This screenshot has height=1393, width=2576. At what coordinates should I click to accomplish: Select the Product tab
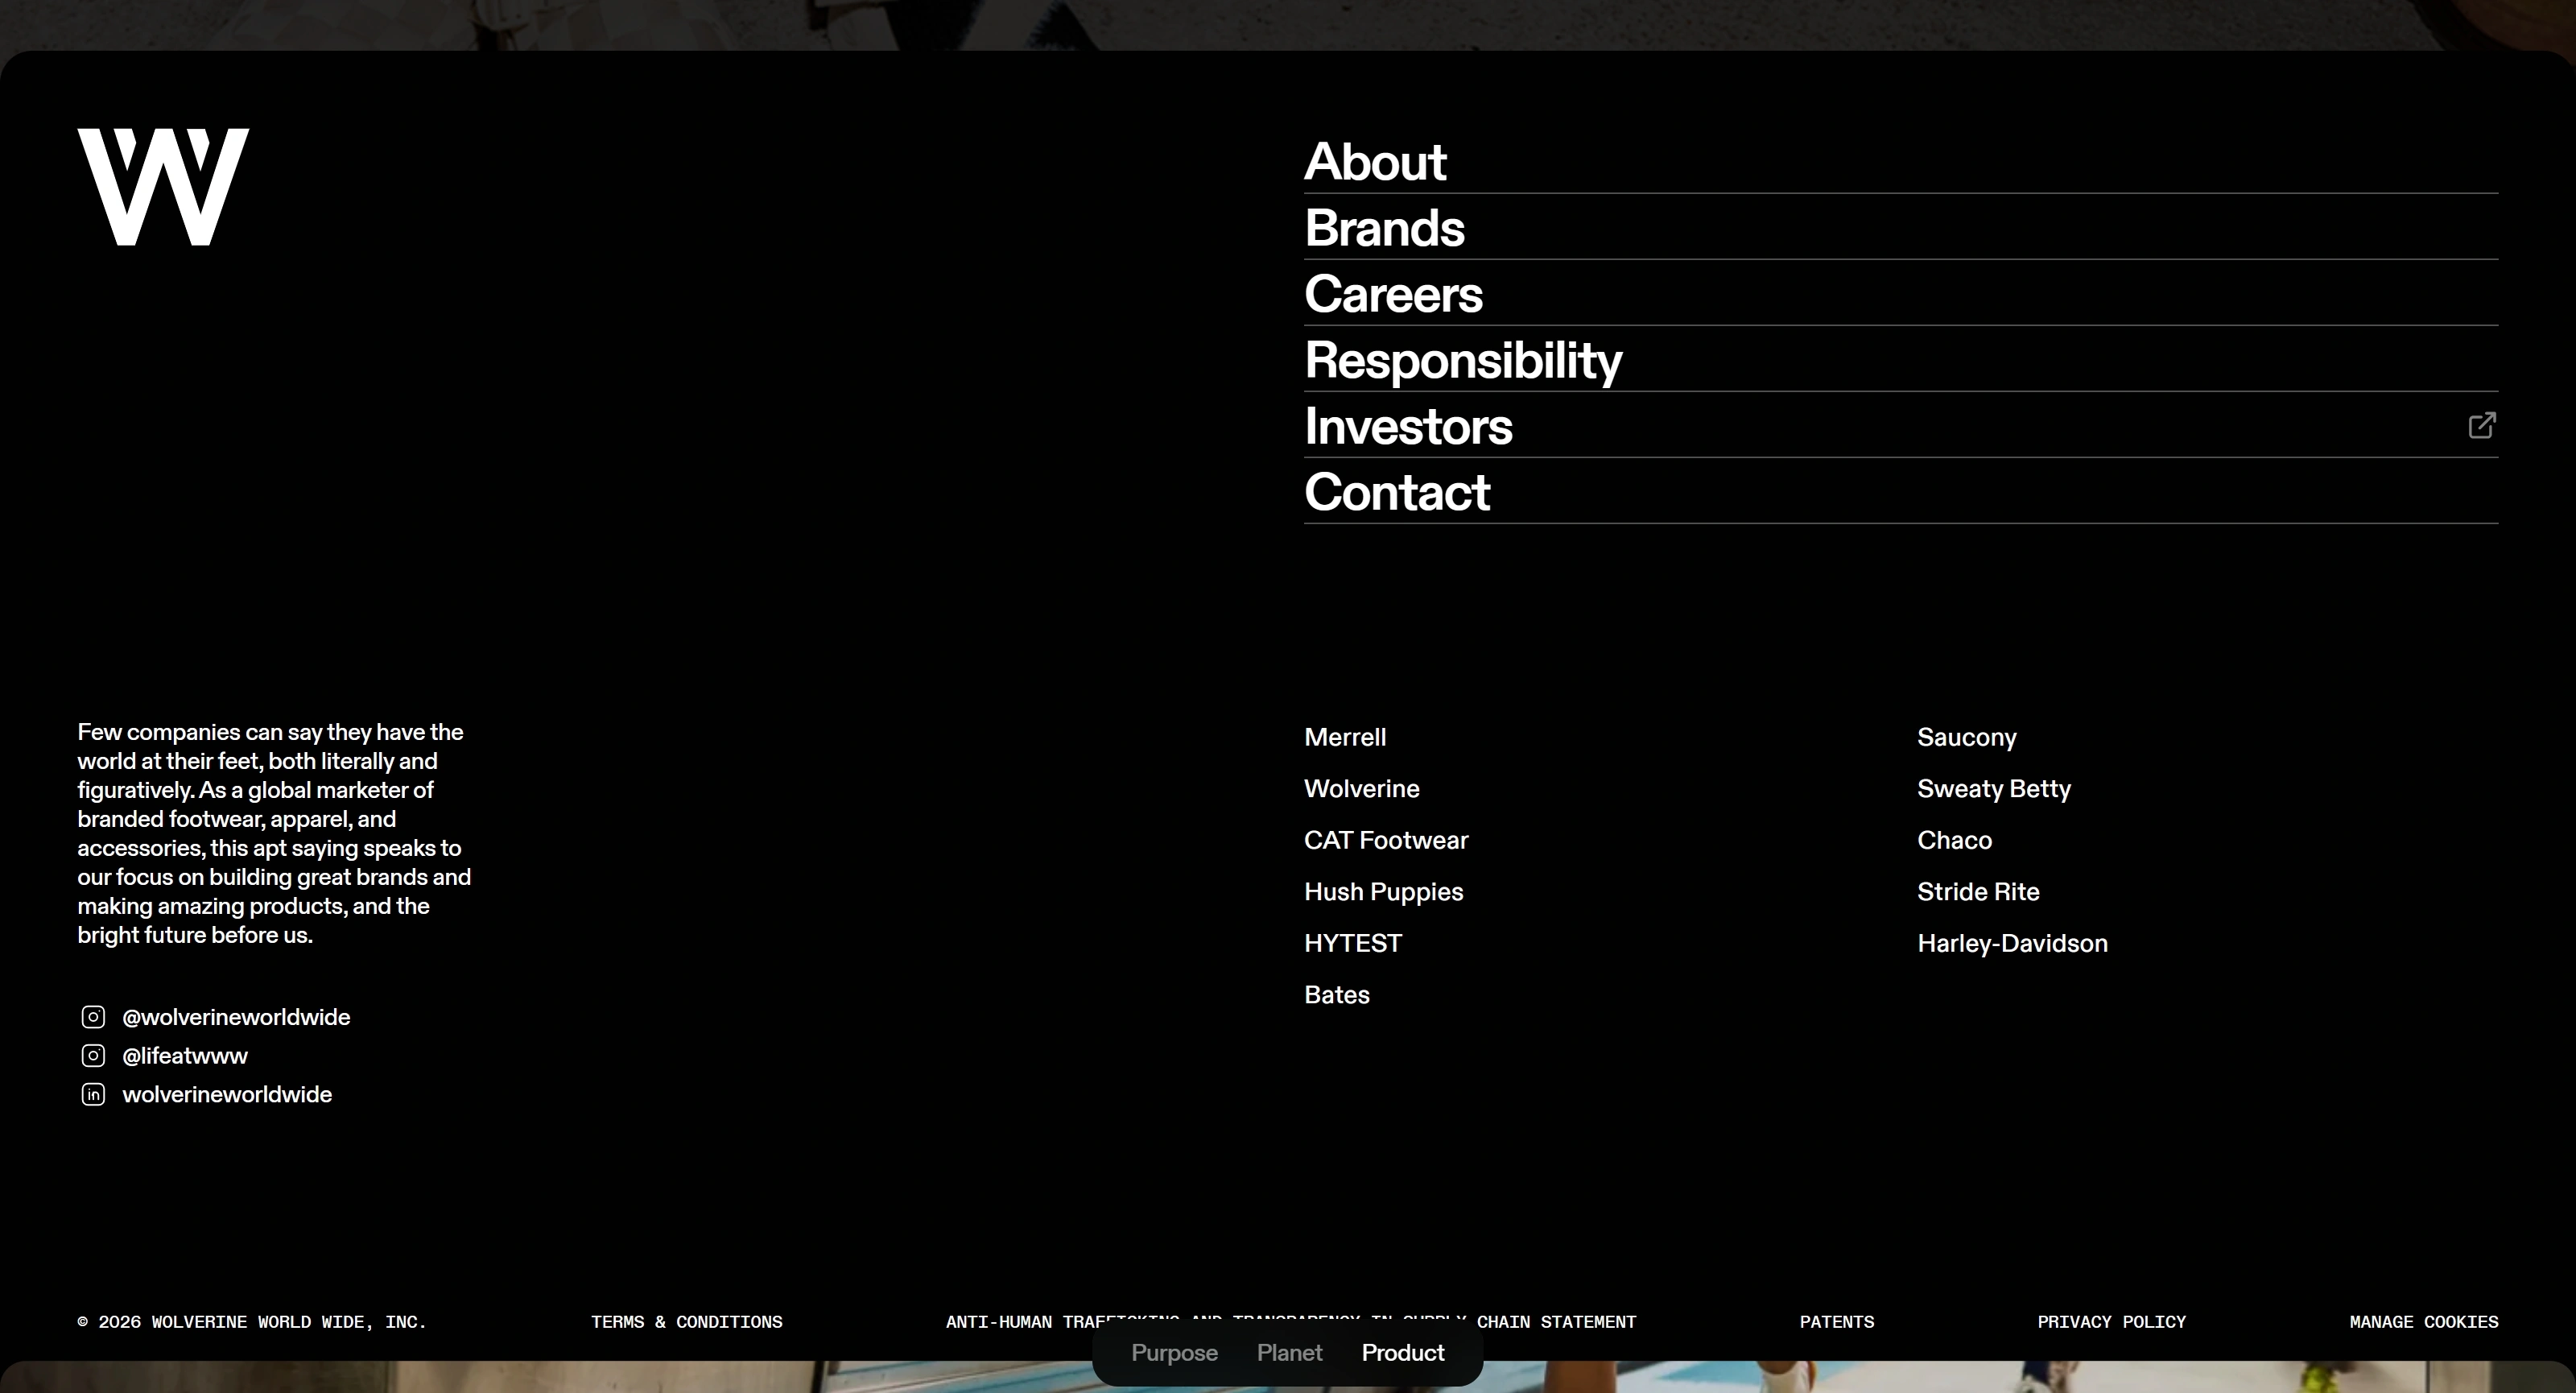tap(1403, 1353)
